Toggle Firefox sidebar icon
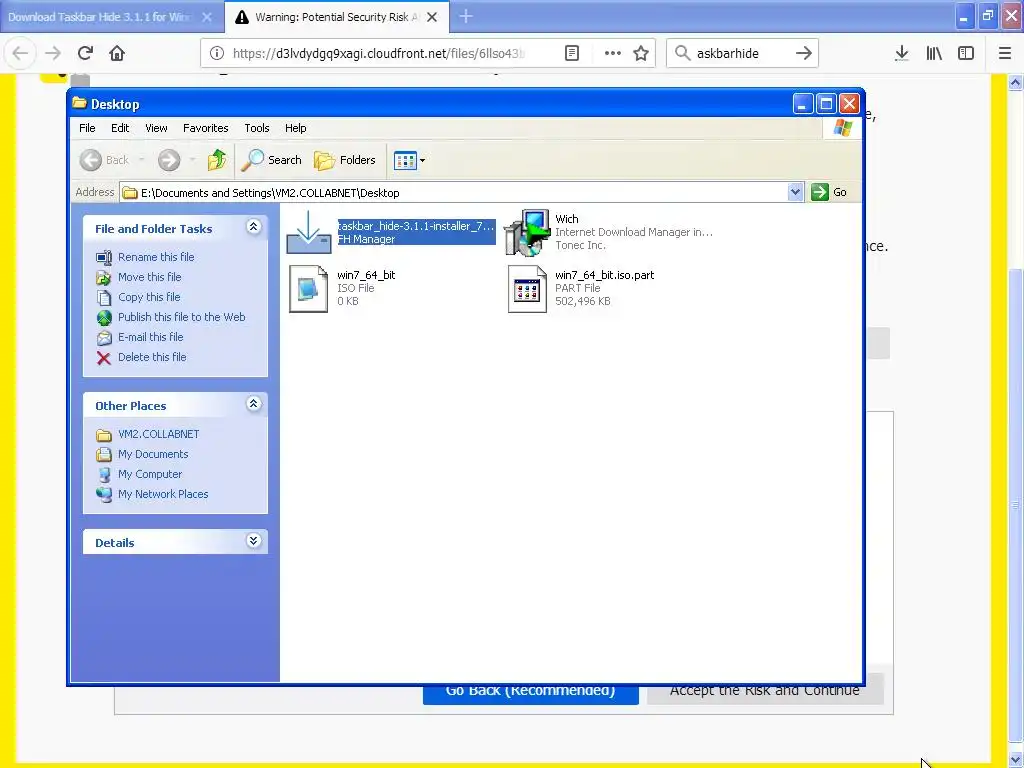The image size is (1024, 768). click(966, 53)
